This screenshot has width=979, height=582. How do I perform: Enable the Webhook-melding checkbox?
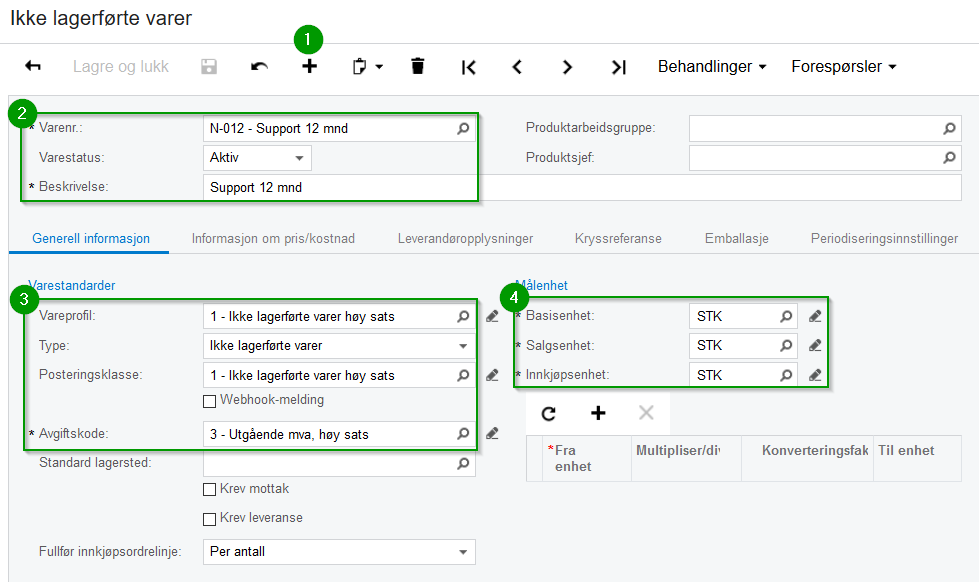pos(210,401)
